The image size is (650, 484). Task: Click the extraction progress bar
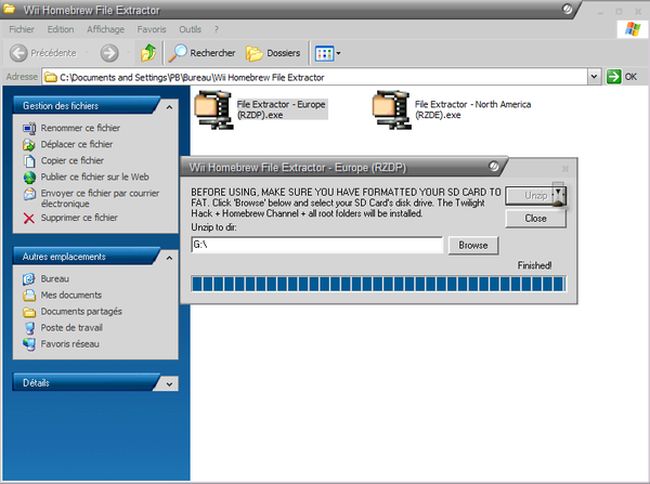coord(378,284)
